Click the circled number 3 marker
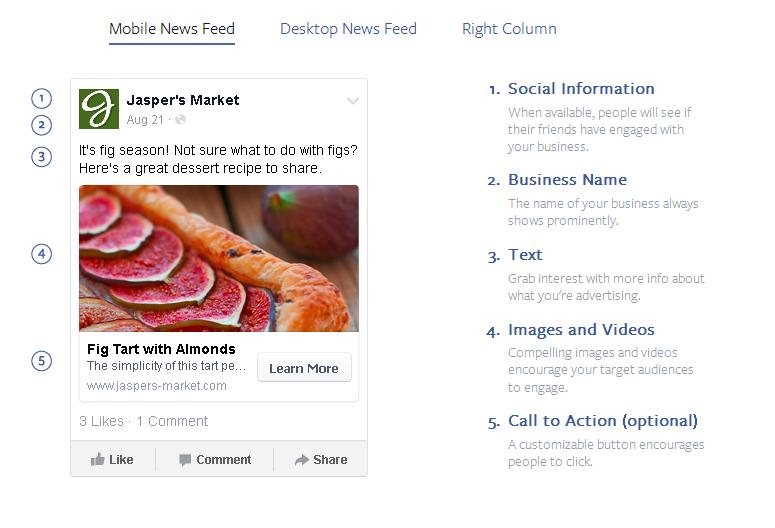 click(x=41, y=156)
